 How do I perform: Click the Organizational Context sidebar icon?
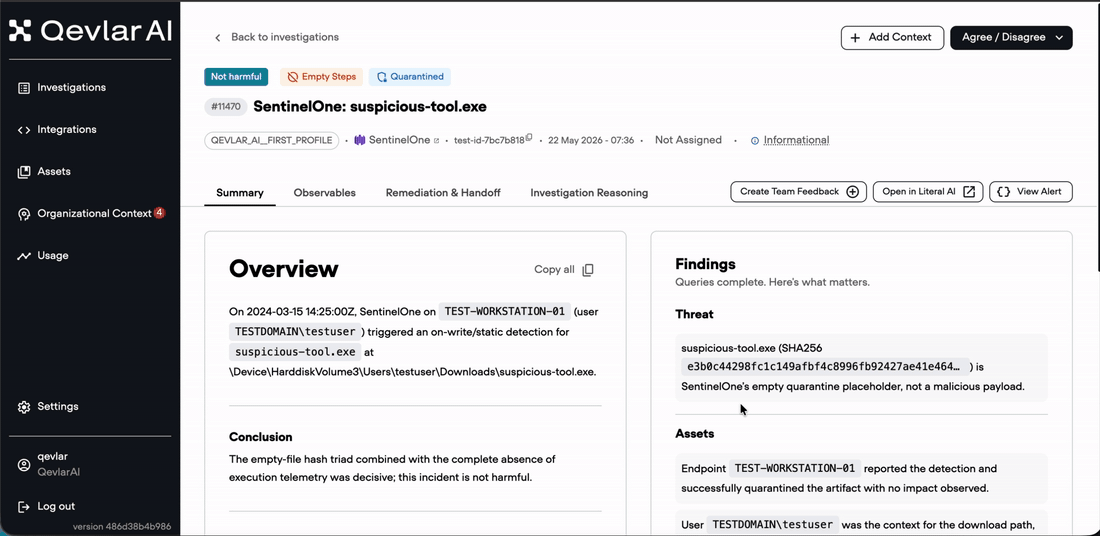point(24,214)
